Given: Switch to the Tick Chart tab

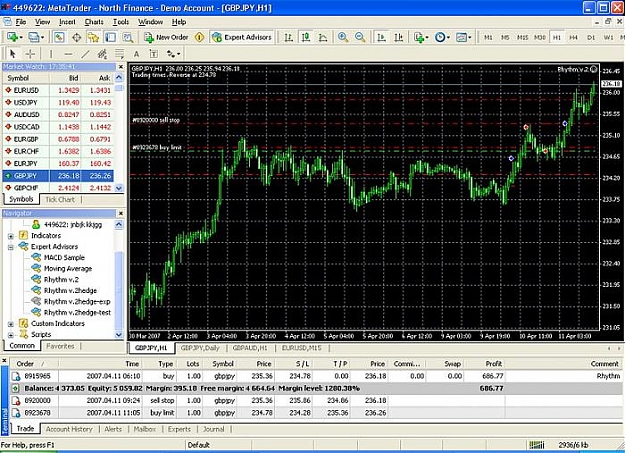Looking at the screenshot, I should [60, 199].
